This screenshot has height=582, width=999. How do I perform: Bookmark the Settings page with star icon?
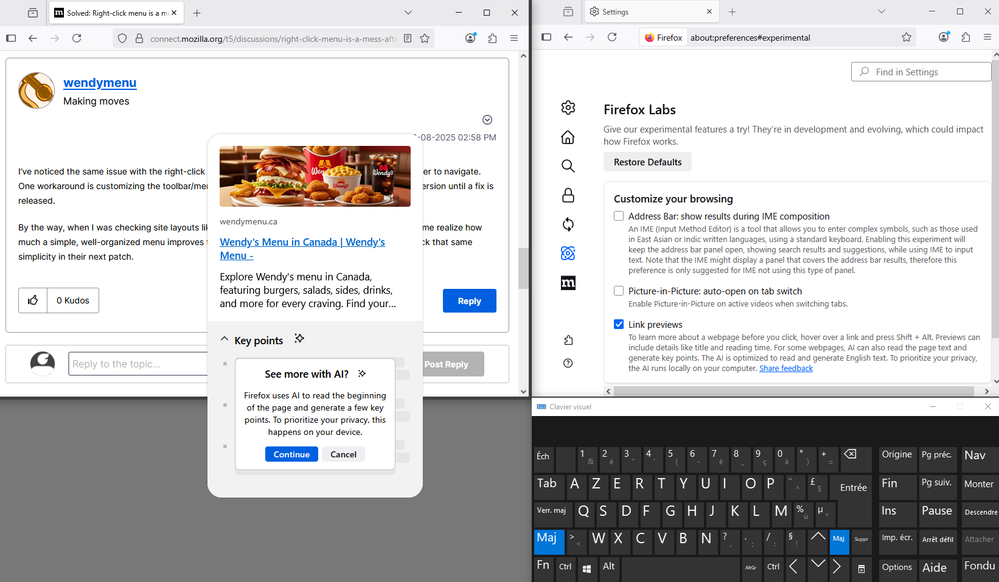(906, 37)
